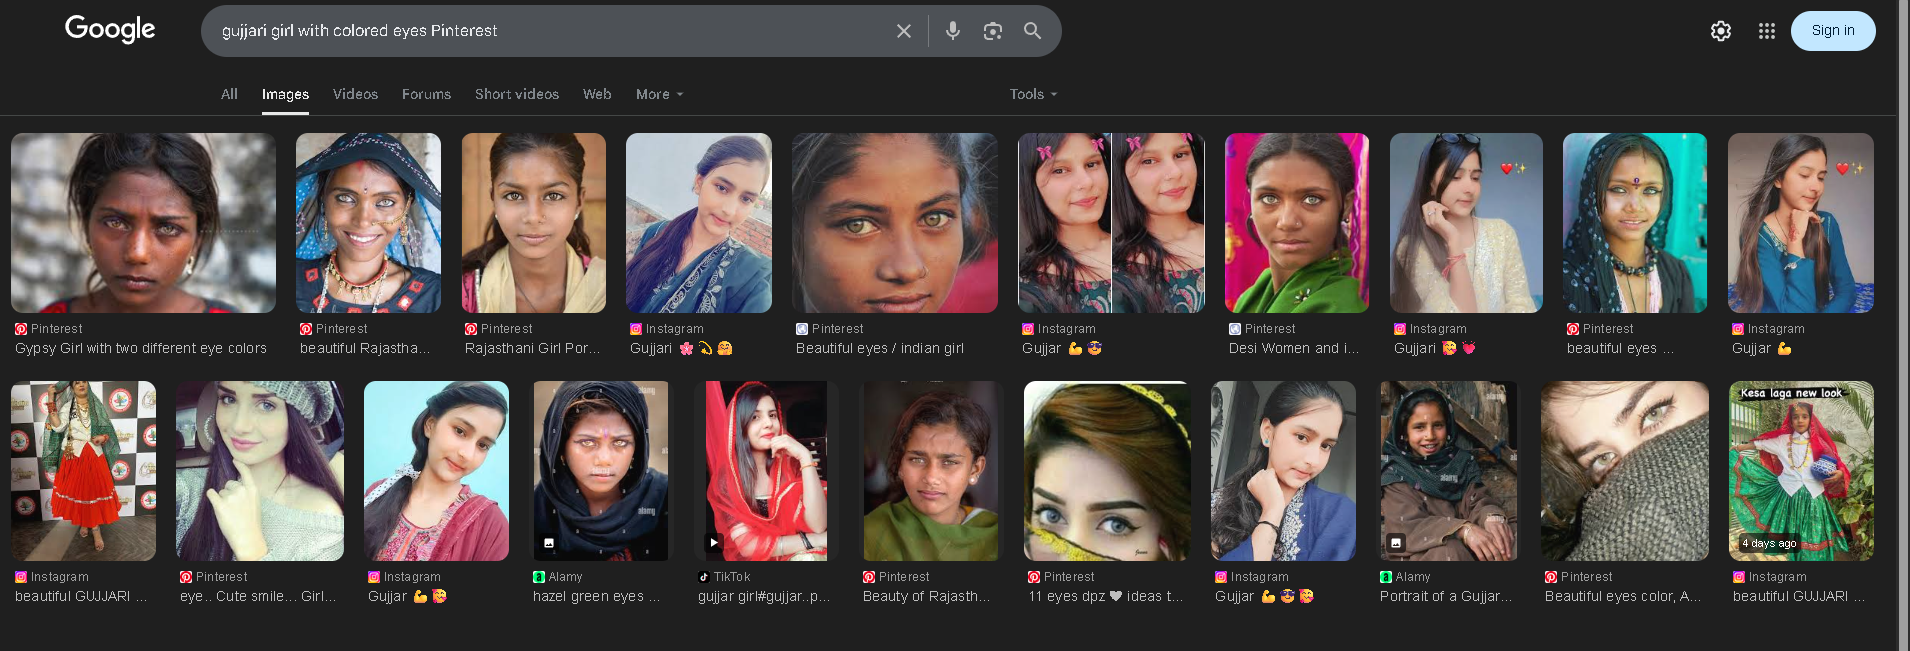The image size is (1910, 651).
Task: Open the Tools dropdown
Action: [1032, 94]
